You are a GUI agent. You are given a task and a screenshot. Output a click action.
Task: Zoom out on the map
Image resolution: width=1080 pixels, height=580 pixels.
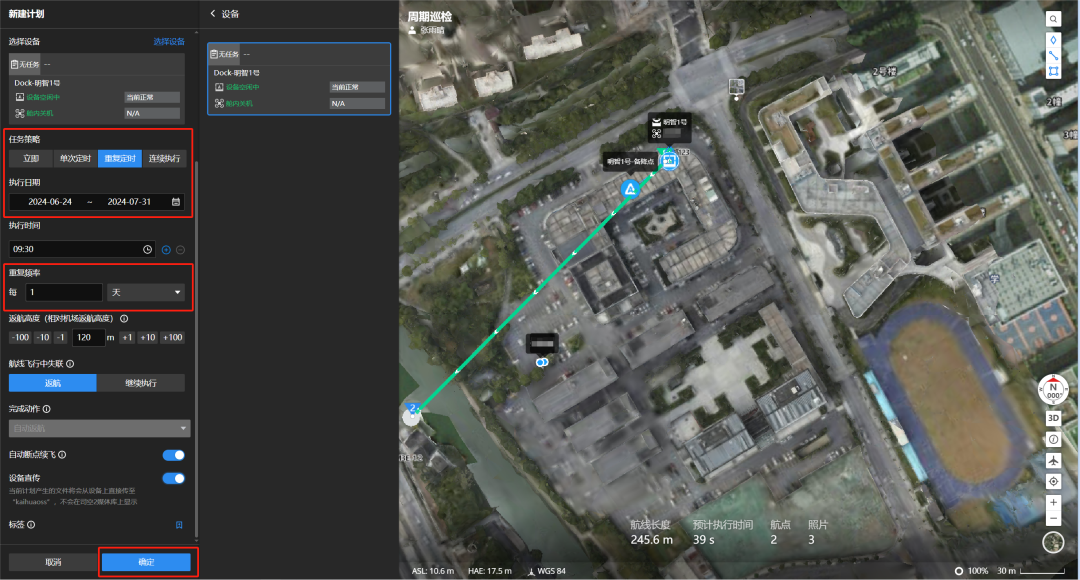1053,518
